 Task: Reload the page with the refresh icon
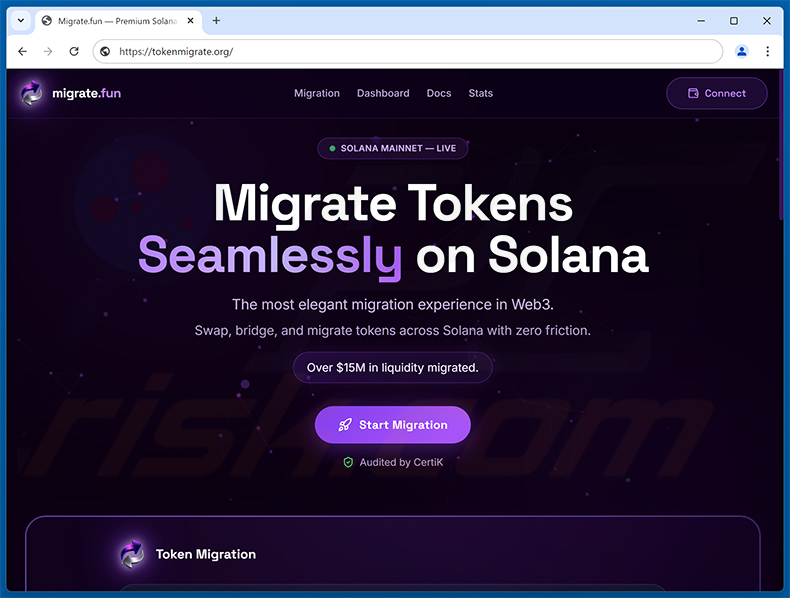74,51
